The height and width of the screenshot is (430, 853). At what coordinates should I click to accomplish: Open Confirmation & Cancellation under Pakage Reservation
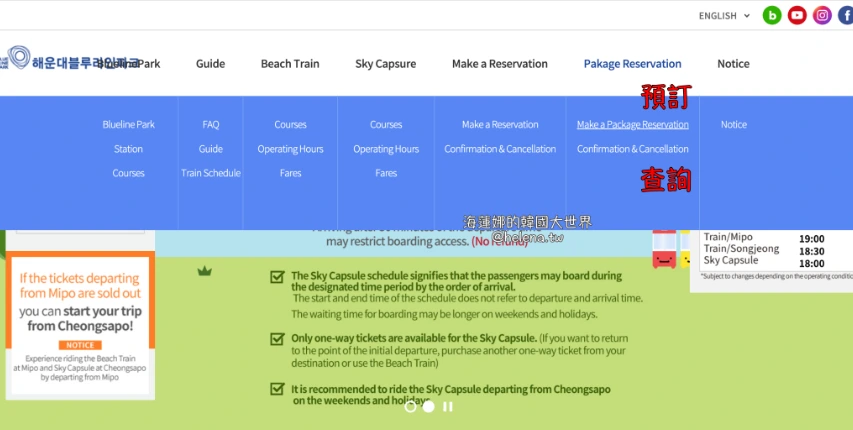[x=633, y=149]
